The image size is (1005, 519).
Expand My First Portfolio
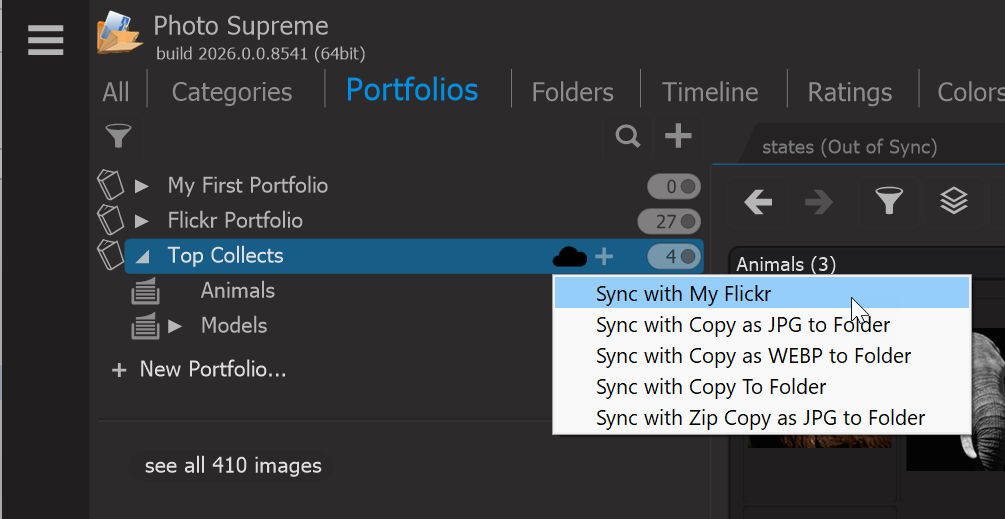pos(142,186)
